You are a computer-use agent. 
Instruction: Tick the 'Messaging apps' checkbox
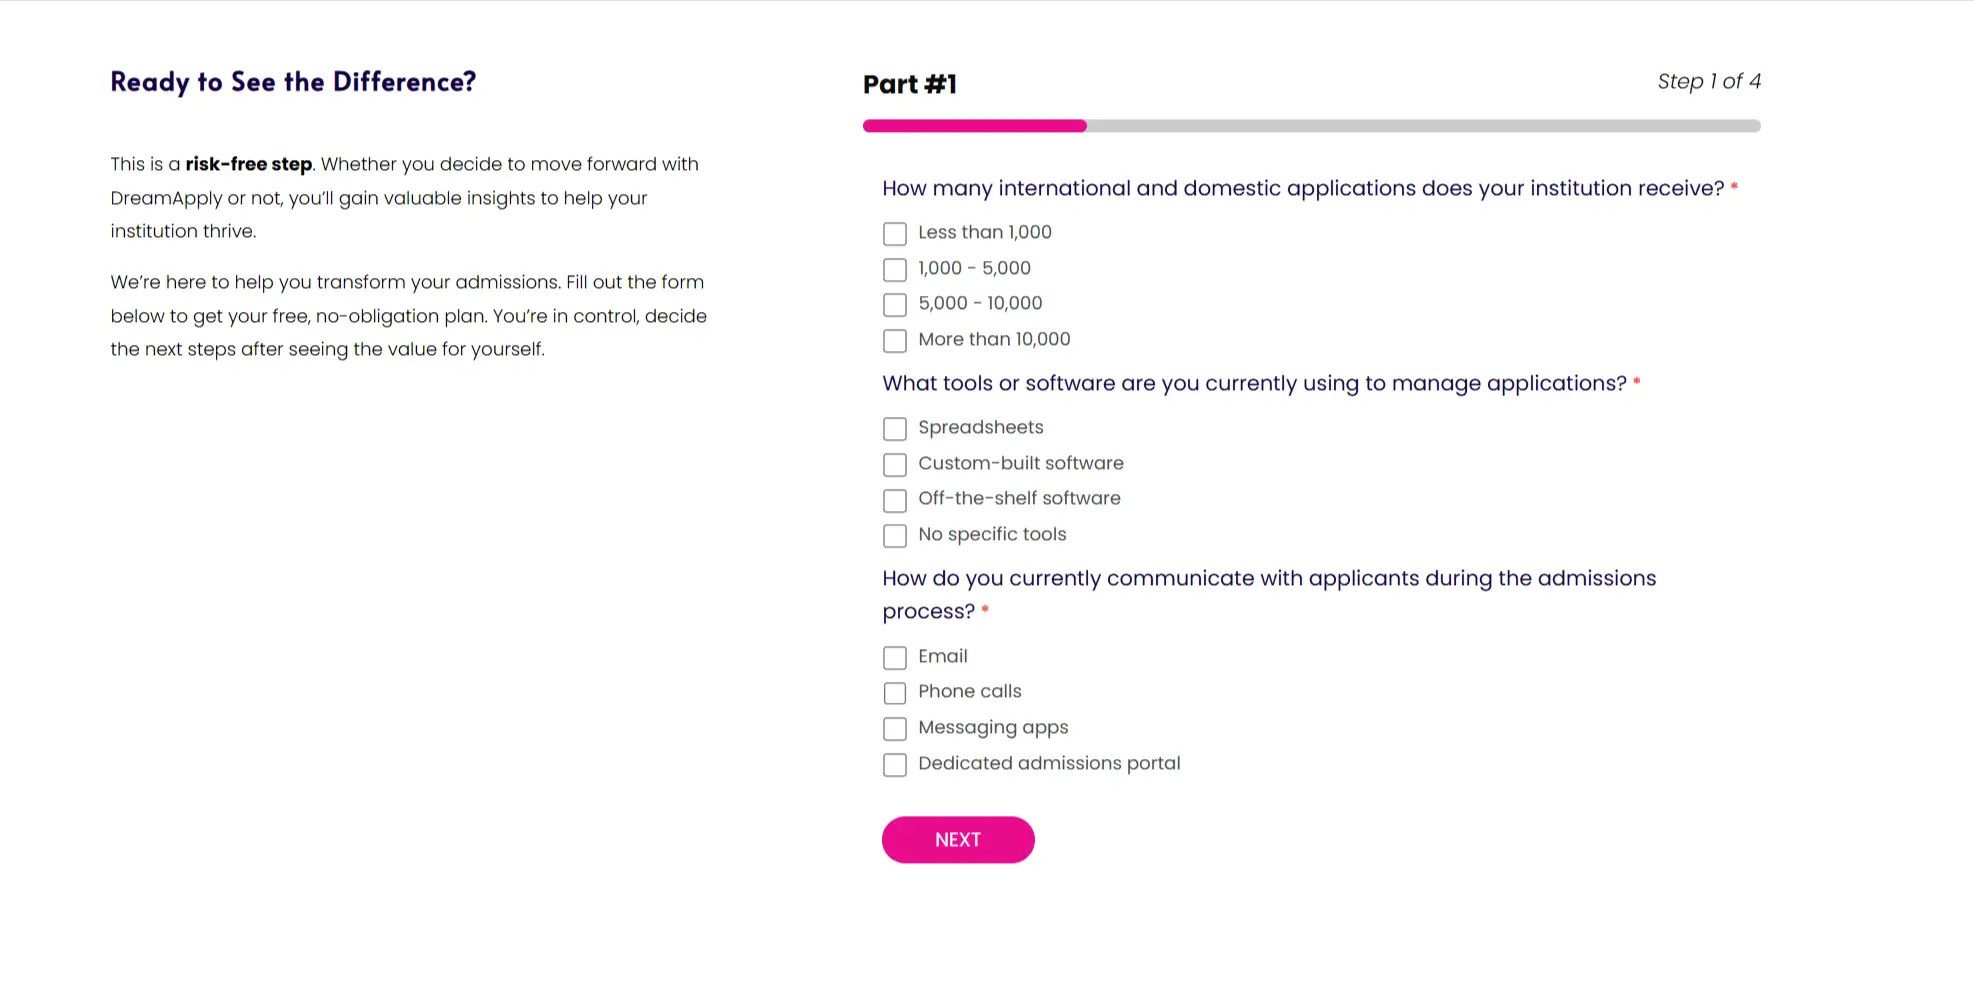(895, 729)
